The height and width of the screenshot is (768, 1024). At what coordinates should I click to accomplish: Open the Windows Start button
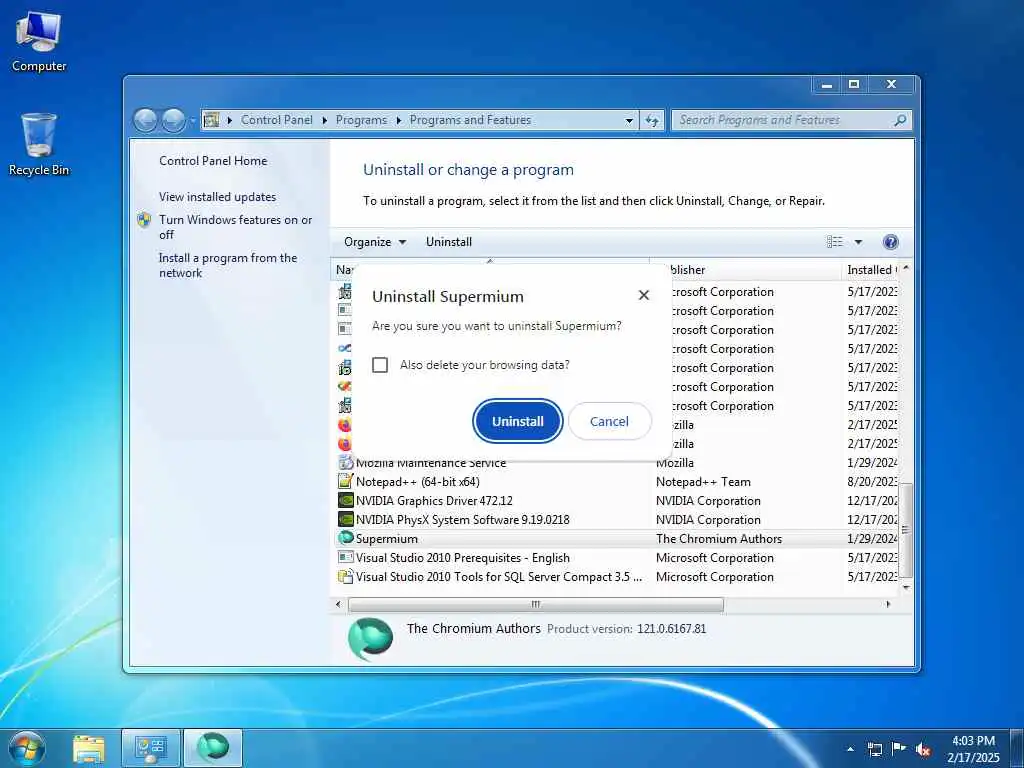(27, 749)
